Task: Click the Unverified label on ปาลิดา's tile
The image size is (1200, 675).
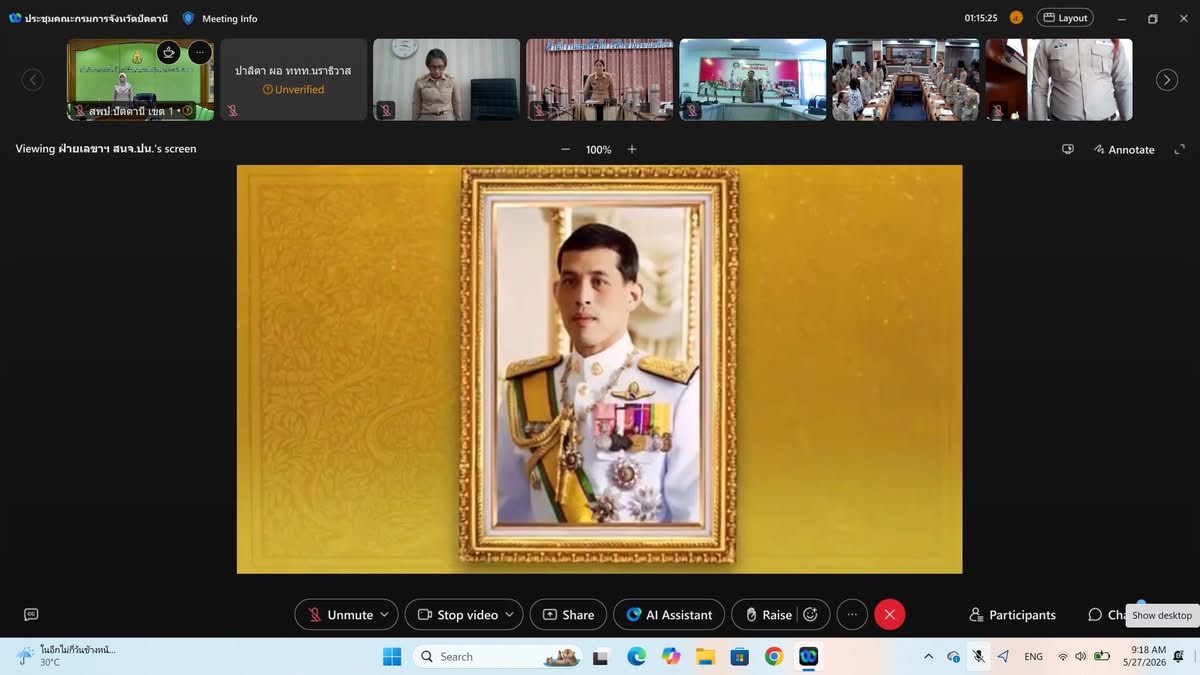Action: point(294,89)
